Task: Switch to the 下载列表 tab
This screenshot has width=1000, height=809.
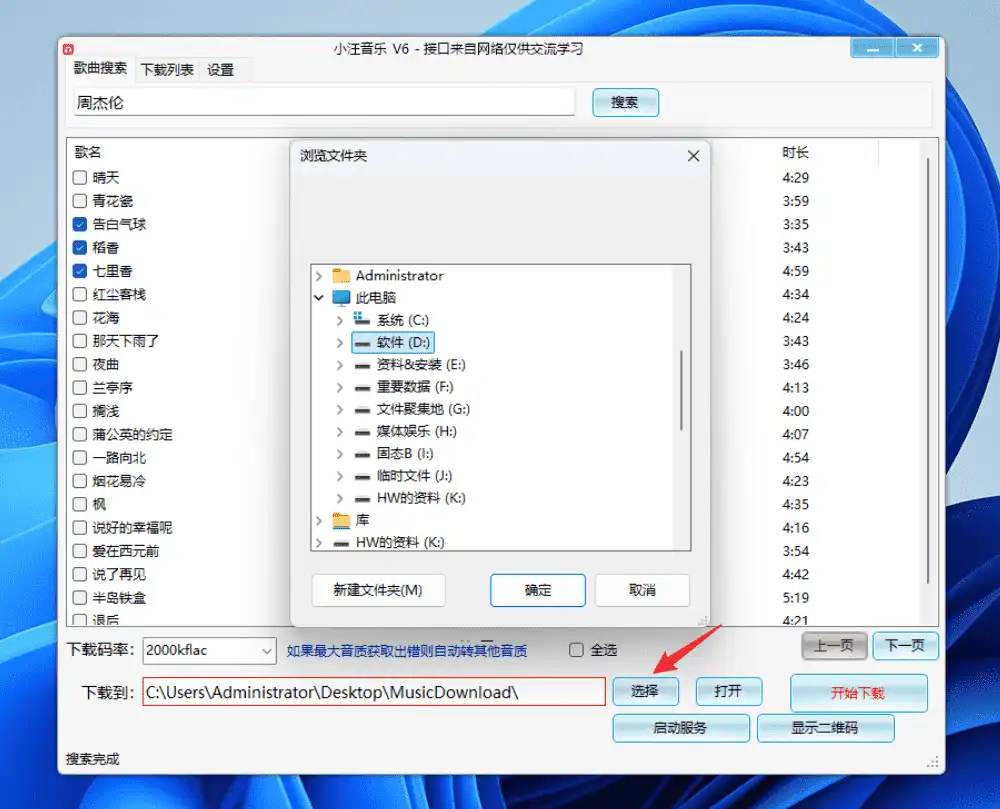Action: coord(166,69)
